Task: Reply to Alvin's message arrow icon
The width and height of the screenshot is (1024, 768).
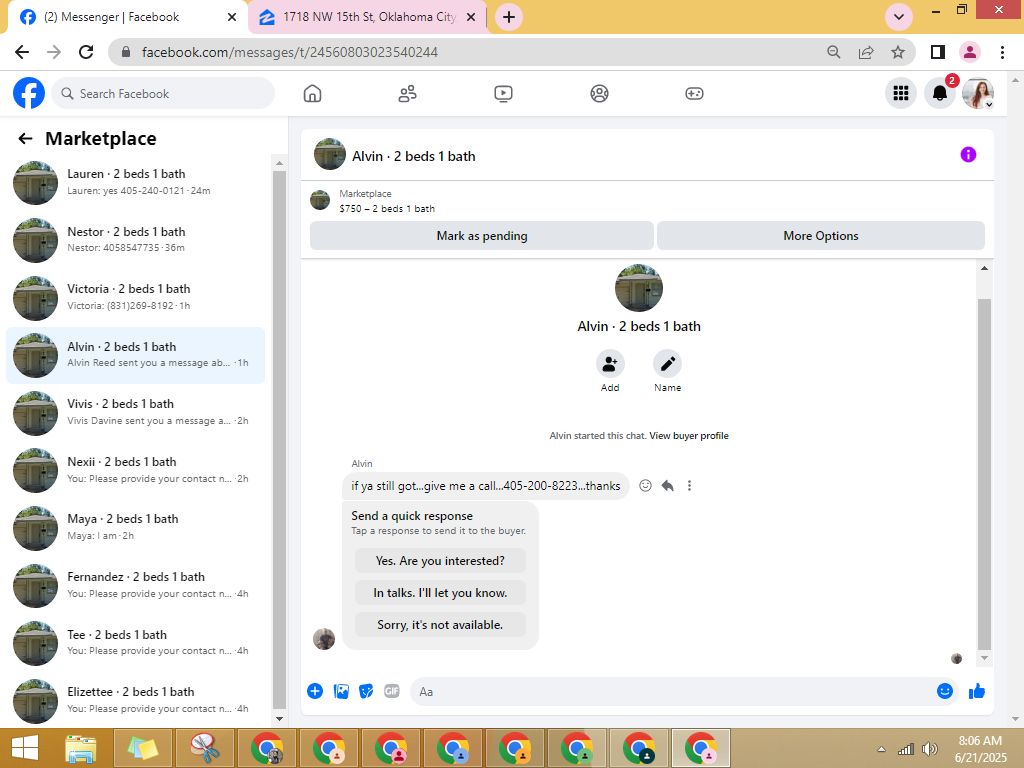Action: 667,485
